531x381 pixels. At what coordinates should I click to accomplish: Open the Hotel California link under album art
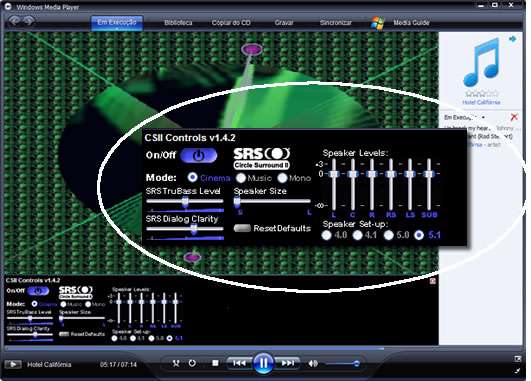click(x=481, y=102)
